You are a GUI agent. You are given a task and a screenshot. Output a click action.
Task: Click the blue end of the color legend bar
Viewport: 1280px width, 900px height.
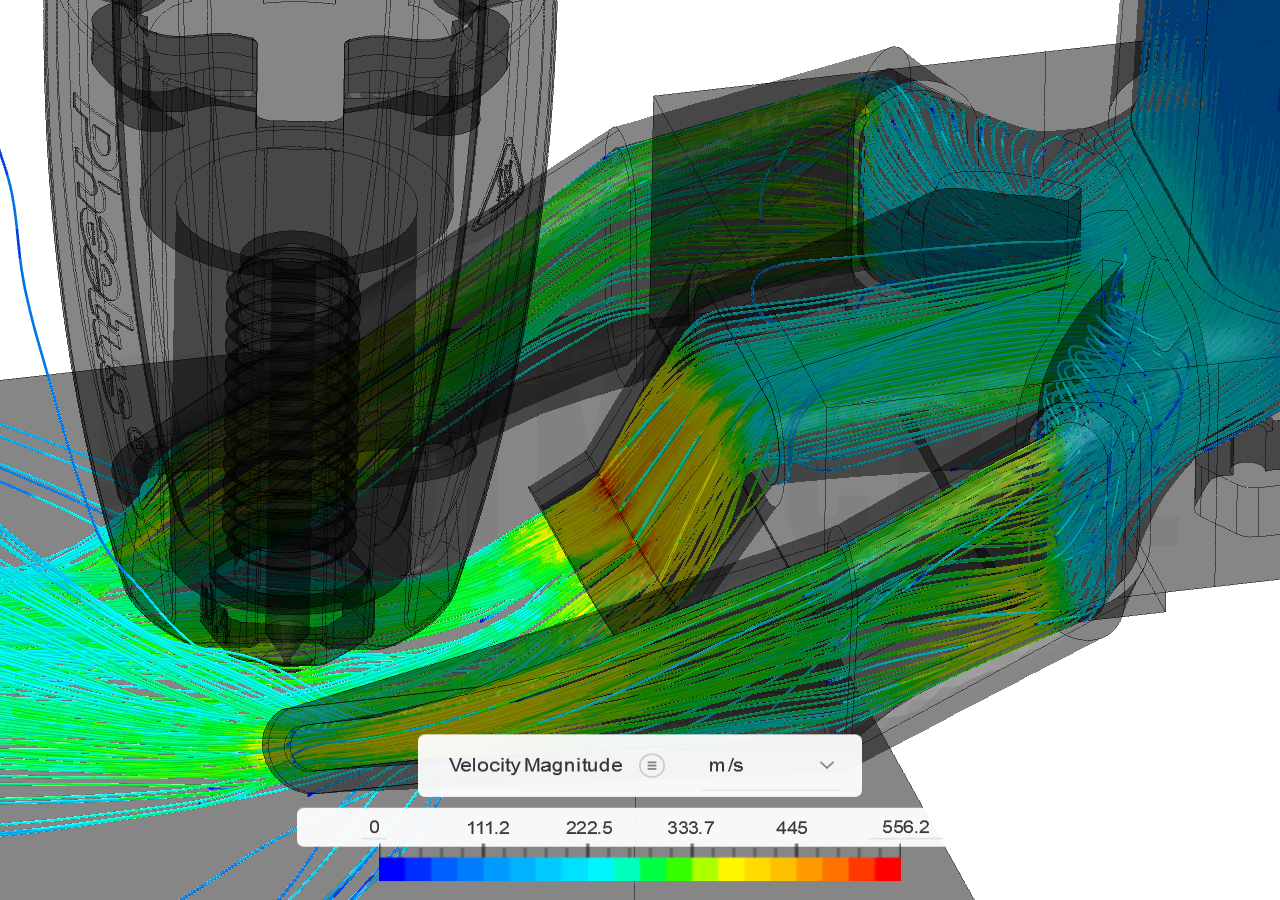(x=390, y=868)
